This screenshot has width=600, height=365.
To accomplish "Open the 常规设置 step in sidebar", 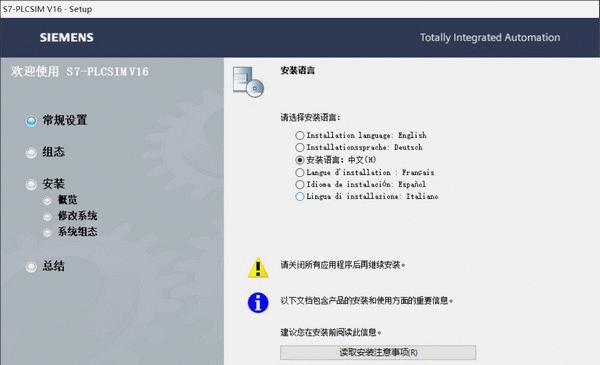I will click(65, 120).
